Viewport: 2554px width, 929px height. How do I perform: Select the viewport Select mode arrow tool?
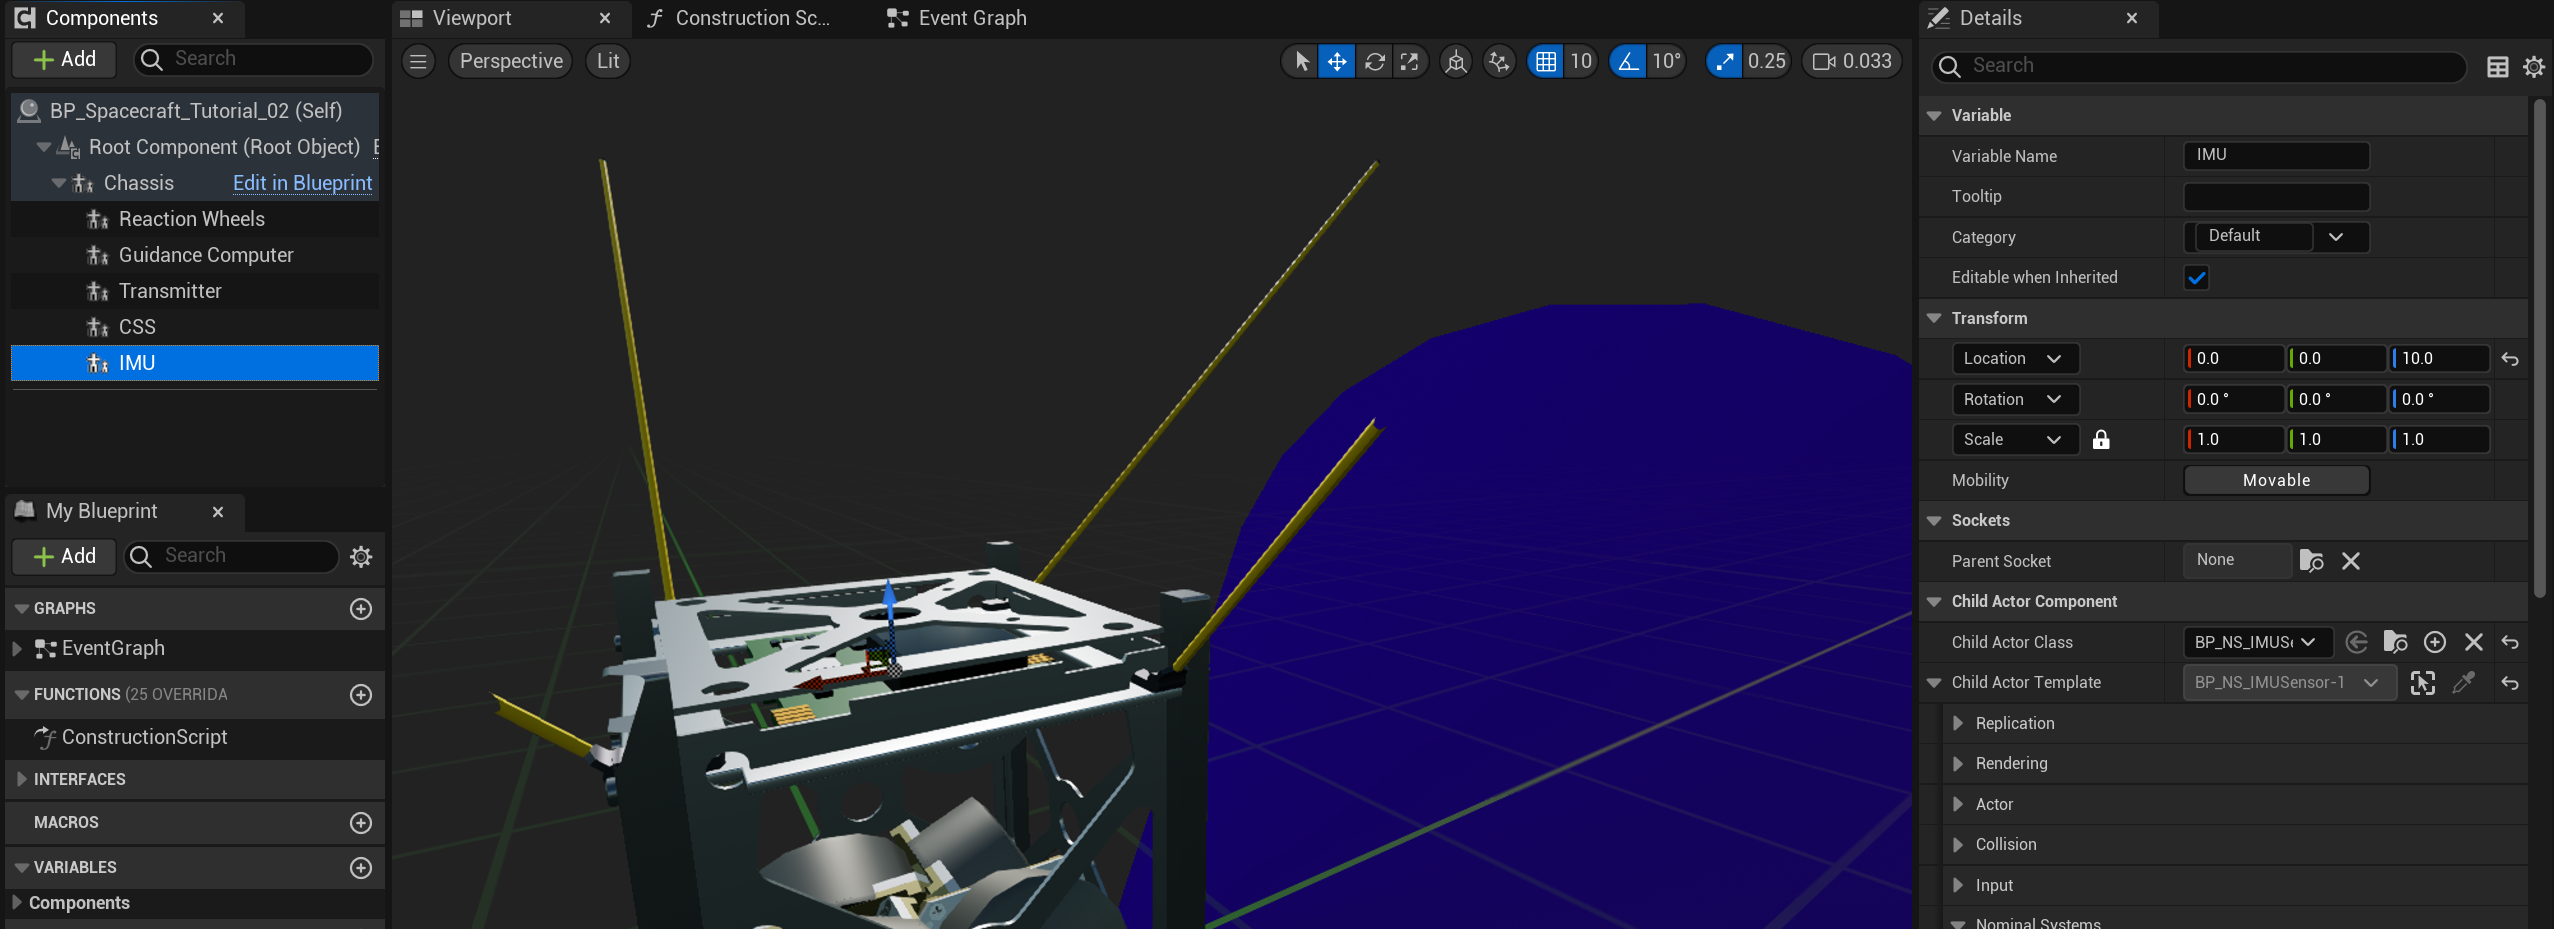point(1301,61)
